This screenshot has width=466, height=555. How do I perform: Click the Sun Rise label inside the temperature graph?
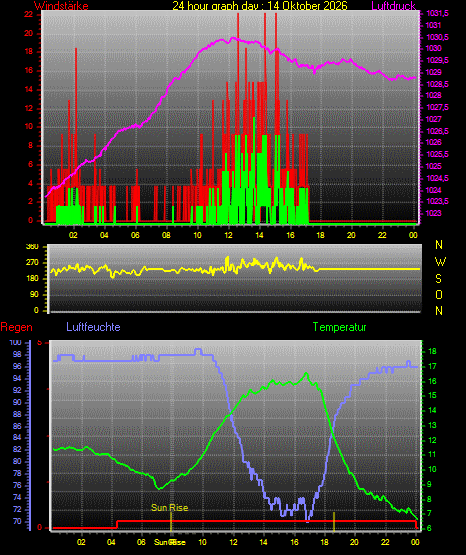coord(169,508)
